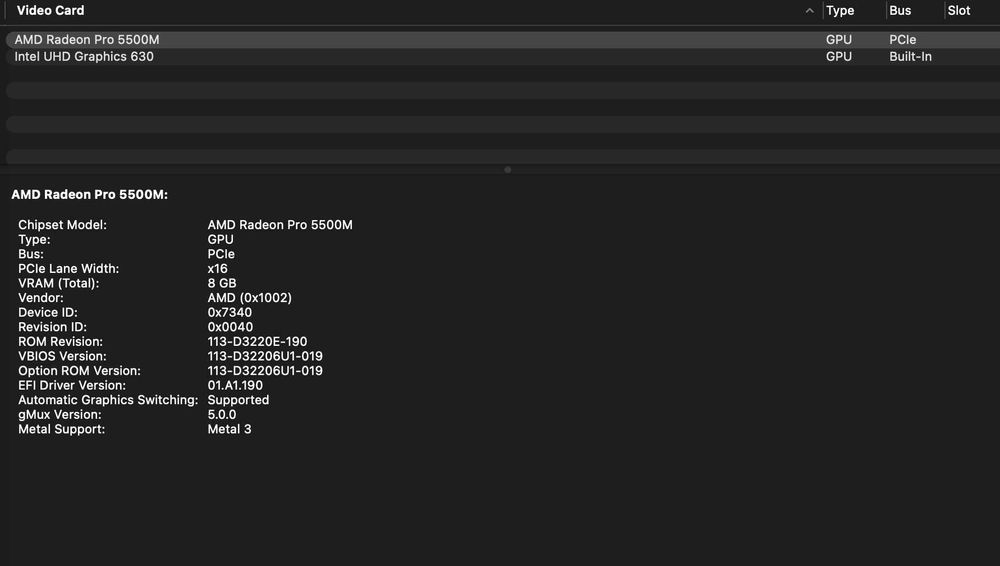
Task: Click the Type column header
Action: (840, 11)
